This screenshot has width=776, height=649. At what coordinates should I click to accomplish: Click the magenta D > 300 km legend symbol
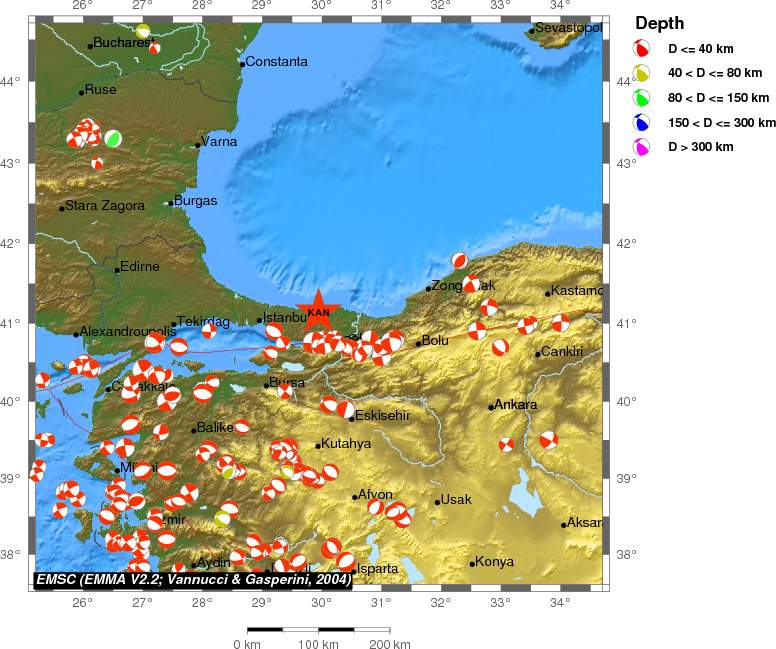[x=642, y=147]
